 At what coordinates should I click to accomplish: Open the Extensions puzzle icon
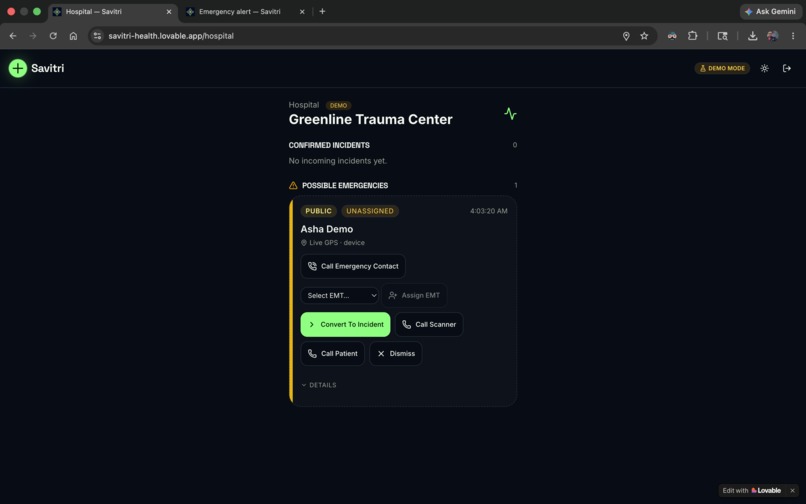(x=692, y=36)
